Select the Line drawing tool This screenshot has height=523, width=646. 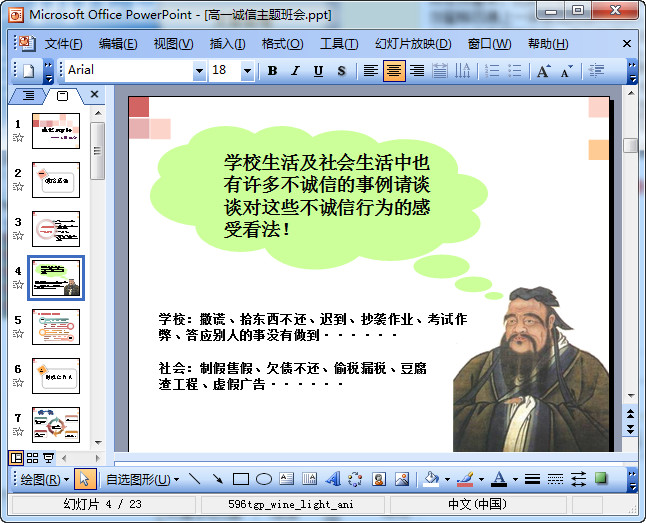(194, 479)
